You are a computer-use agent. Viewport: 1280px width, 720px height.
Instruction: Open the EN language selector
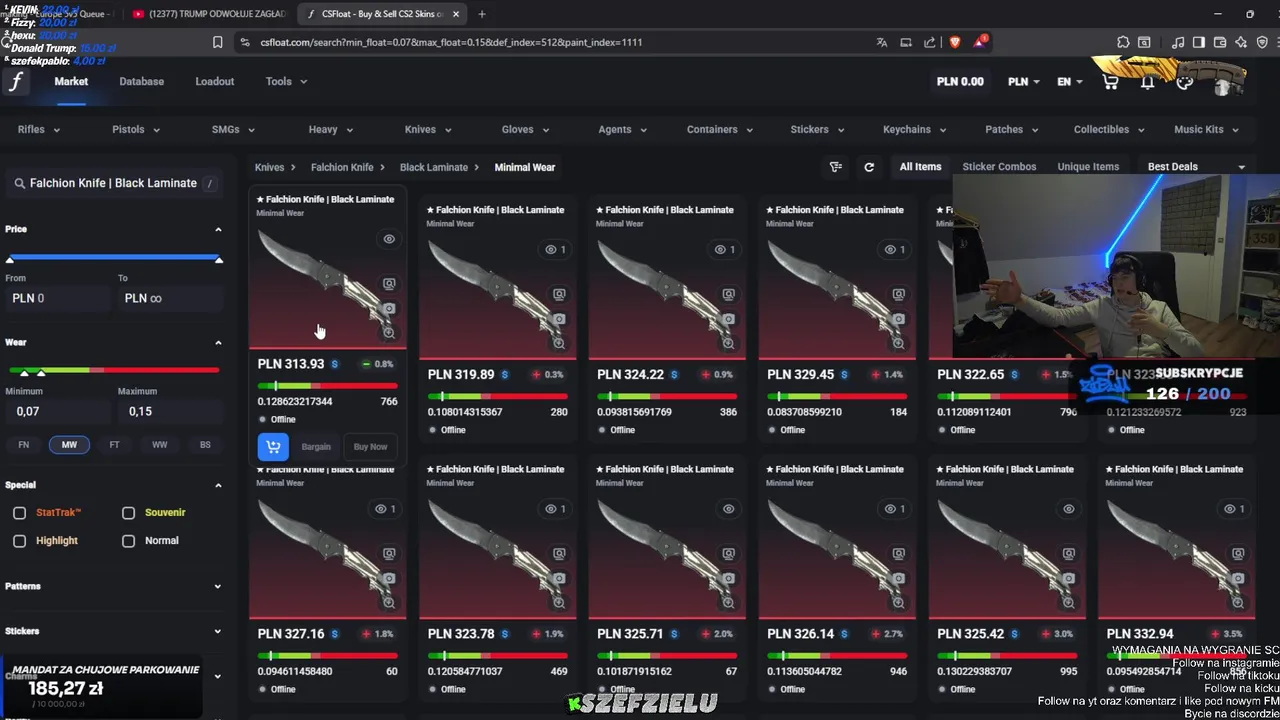[x=1070, y=82]
